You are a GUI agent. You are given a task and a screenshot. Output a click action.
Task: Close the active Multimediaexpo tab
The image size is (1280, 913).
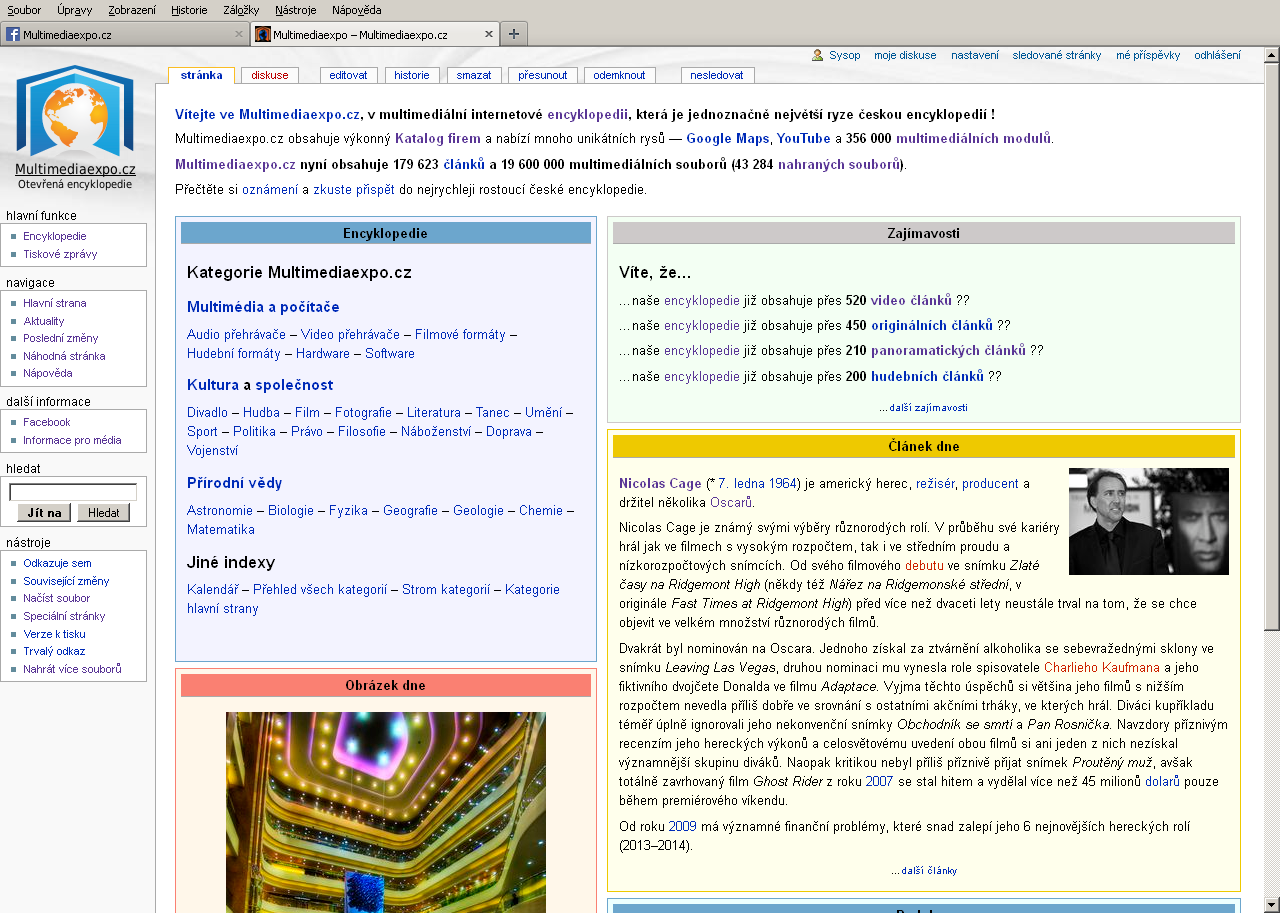tap(489, 34)
